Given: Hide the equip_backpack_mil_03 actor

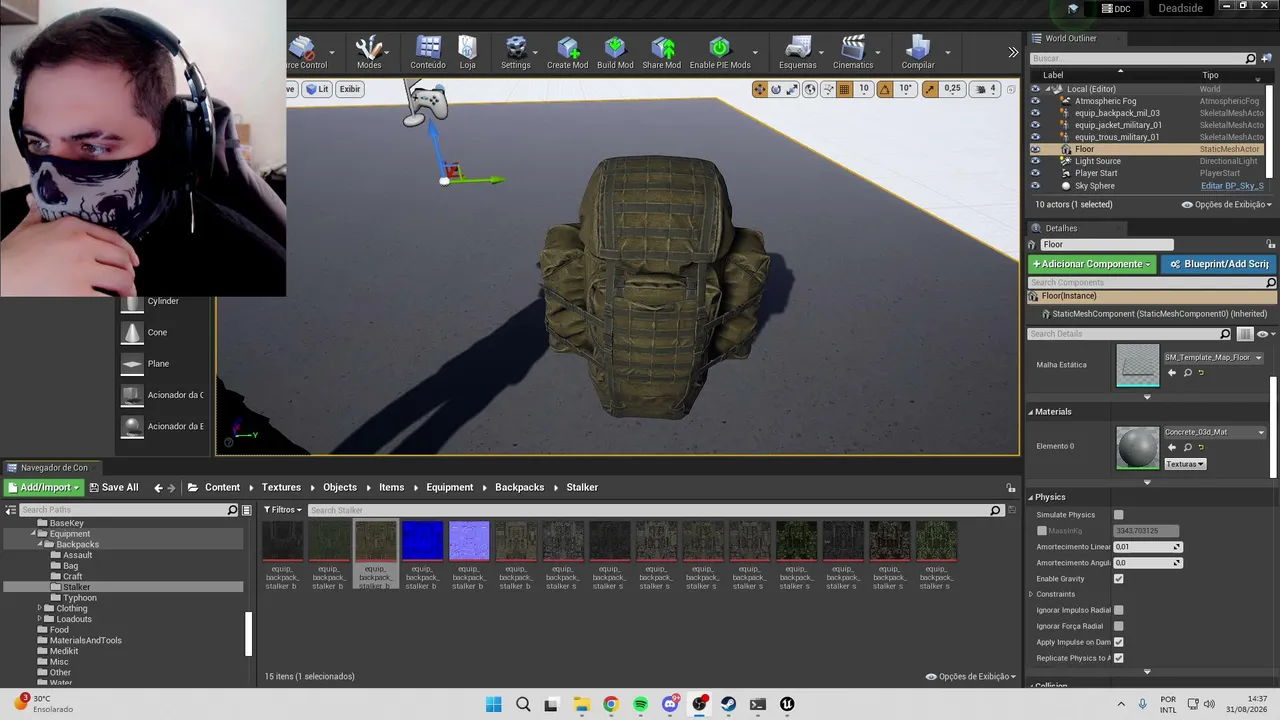Looking at the screenshot, I should [1035, 113].
